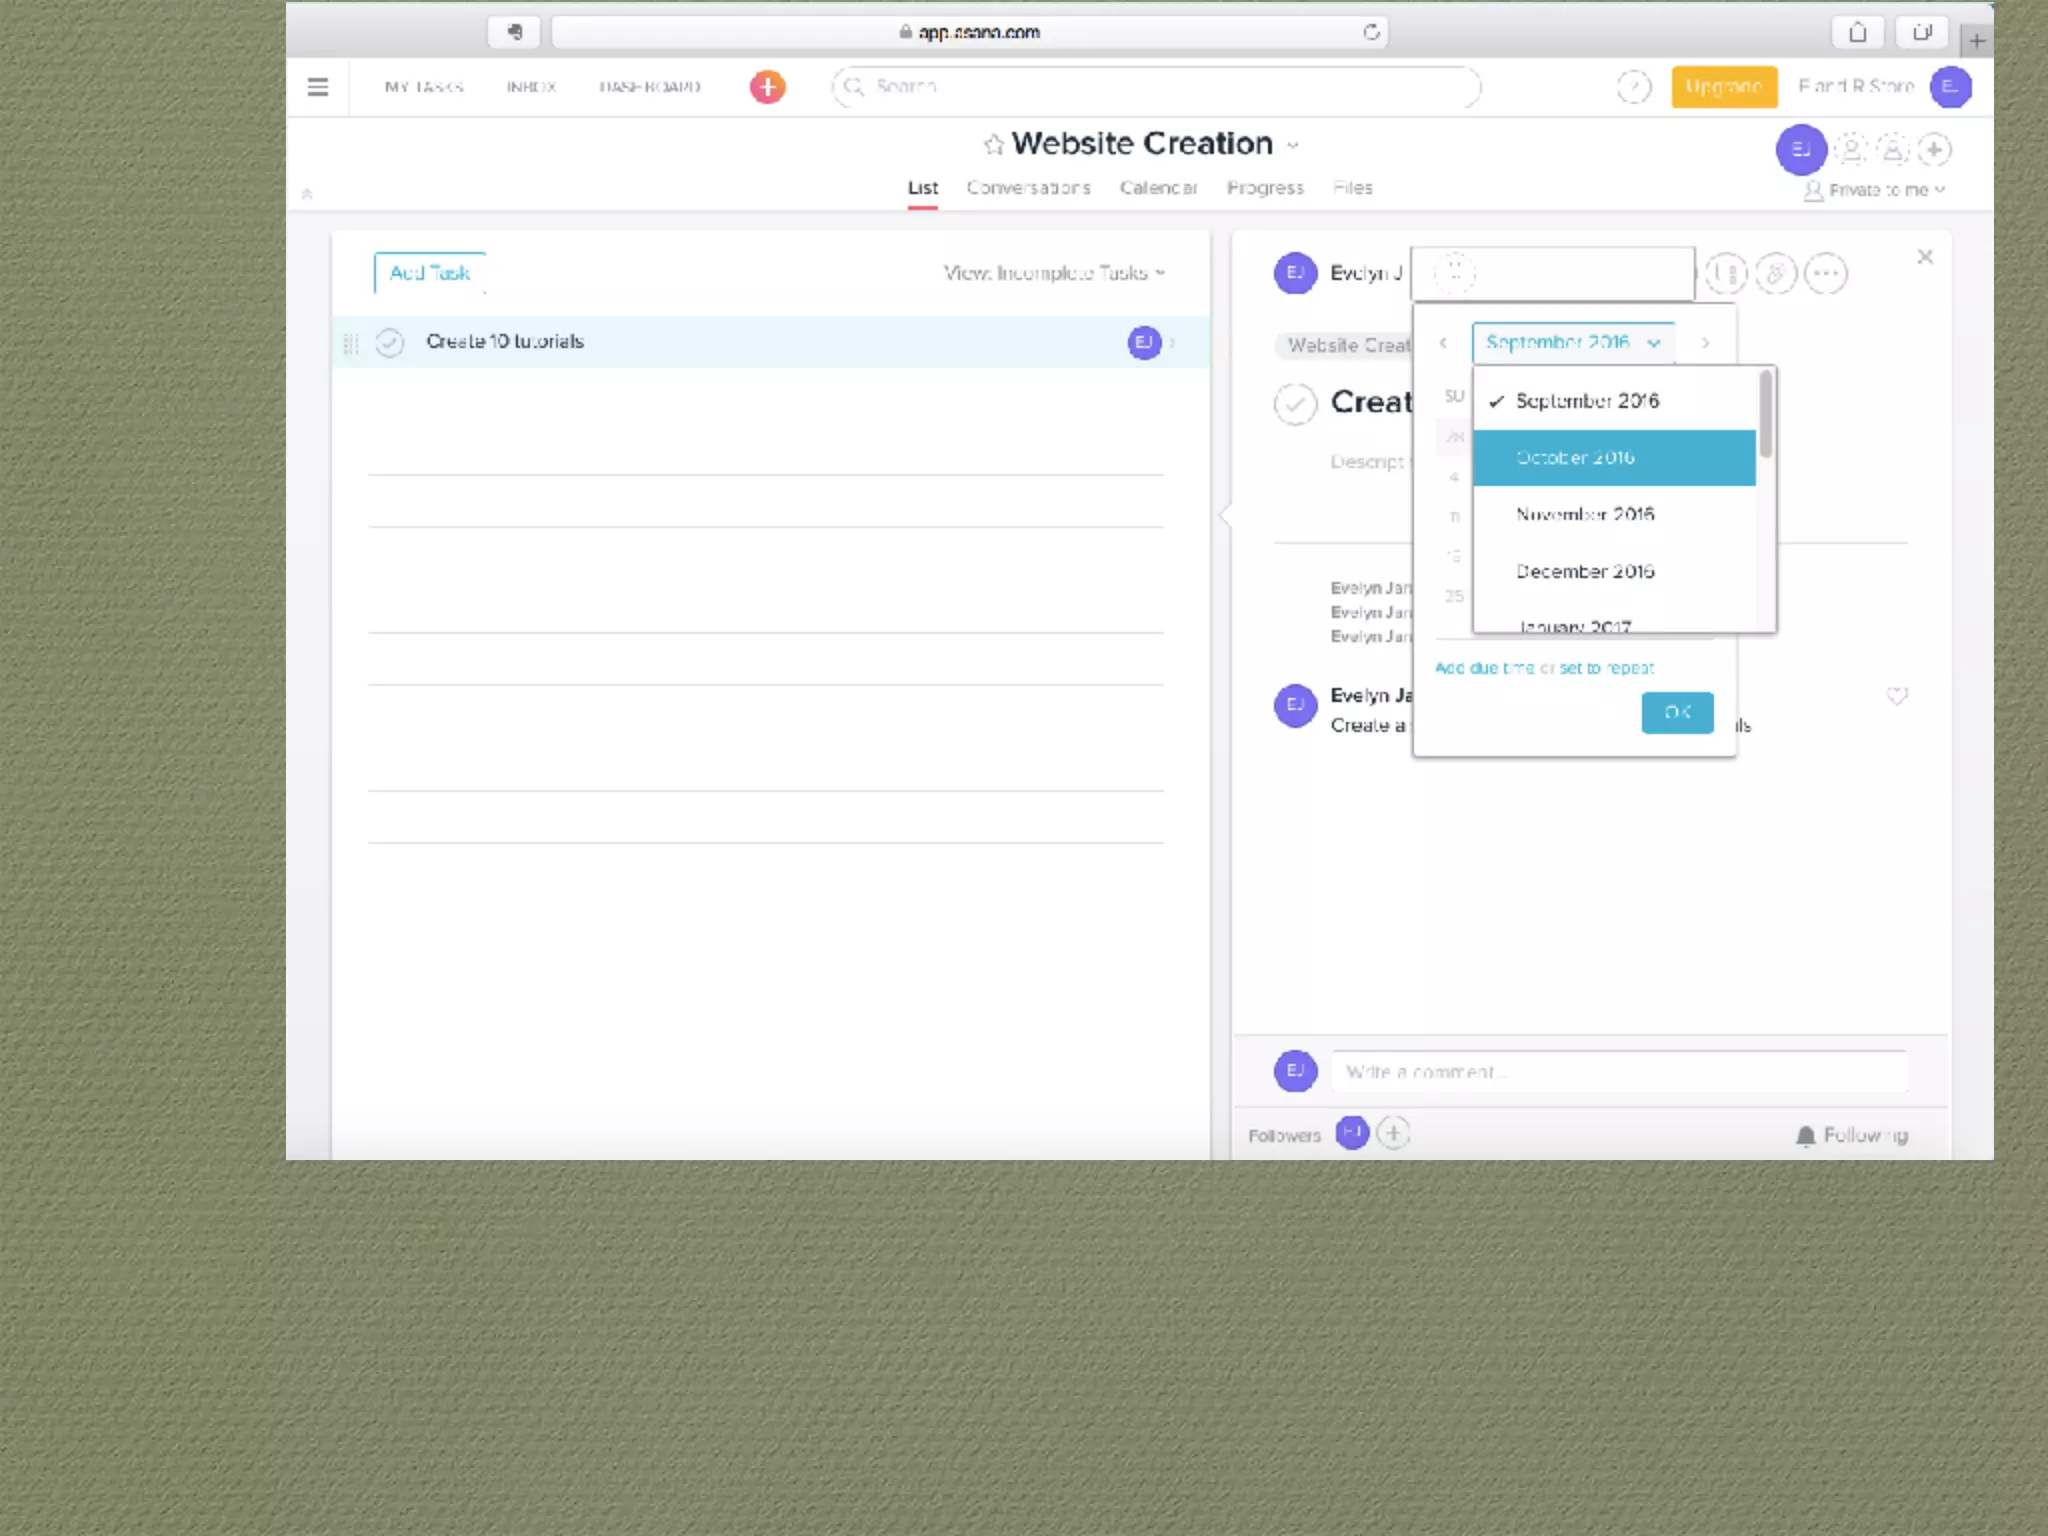
Task: Open the hamburger sidebar menu
Action: (x=318, y=87)
